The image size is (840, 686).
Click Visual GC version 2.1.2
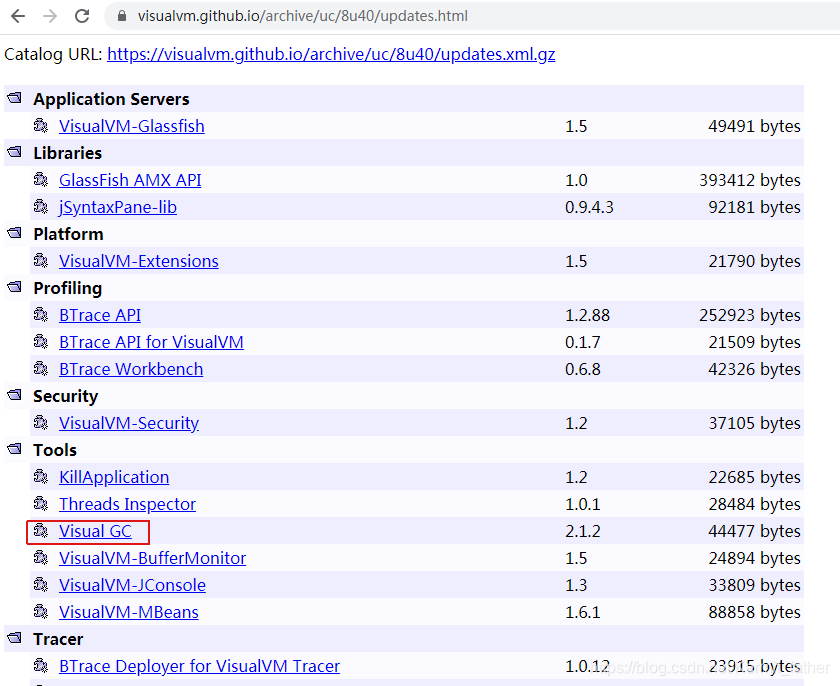pyautogui.click(x=583, y=531)
